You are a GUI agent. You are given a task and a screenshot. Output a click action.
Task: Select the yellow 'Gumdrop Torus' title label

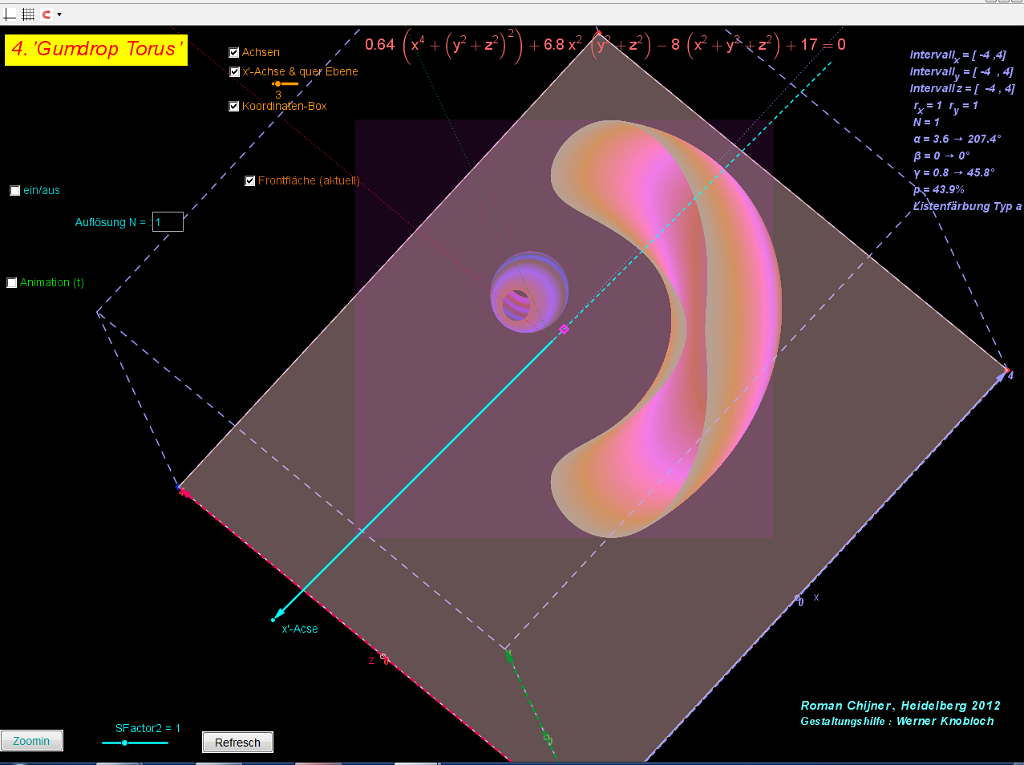click(x=96, y=50)
